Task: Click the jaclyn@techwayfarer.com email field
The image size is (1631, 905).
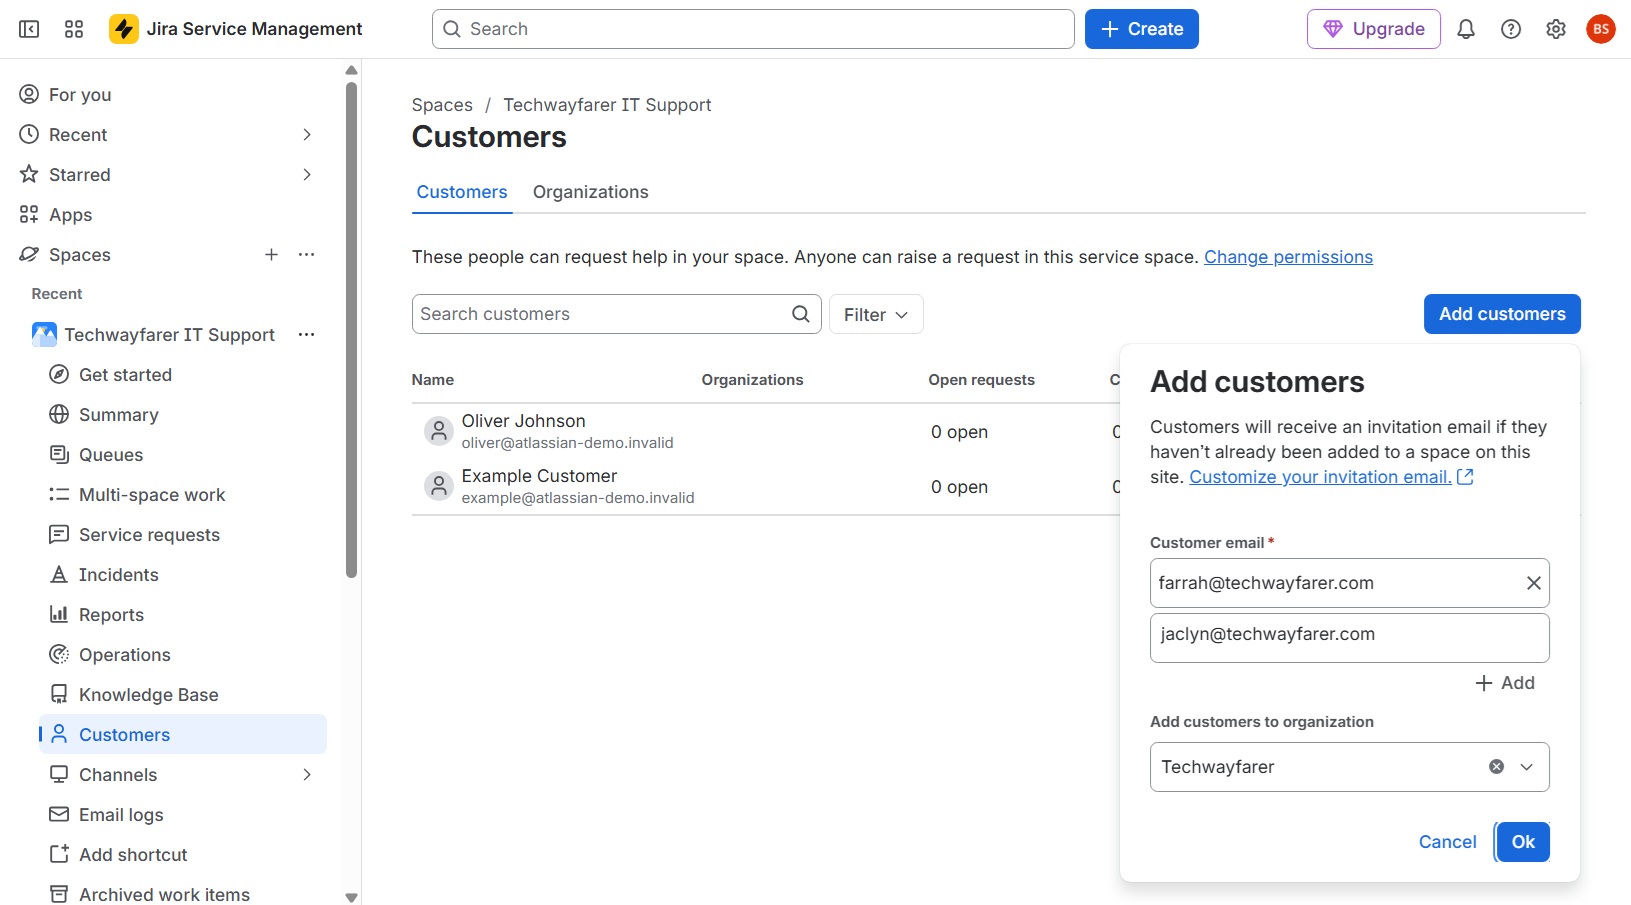Action: point(1350,638)
